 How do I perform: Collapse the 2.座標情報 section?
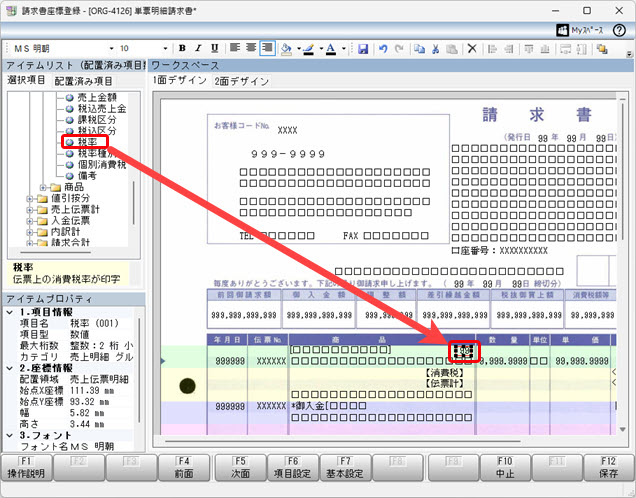10,368
